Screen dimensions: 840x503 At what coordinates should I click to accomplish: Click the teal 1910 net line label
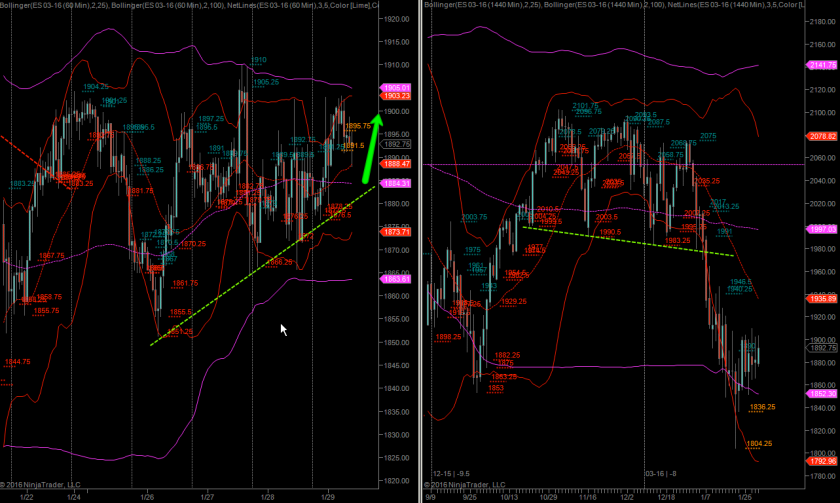259,60
